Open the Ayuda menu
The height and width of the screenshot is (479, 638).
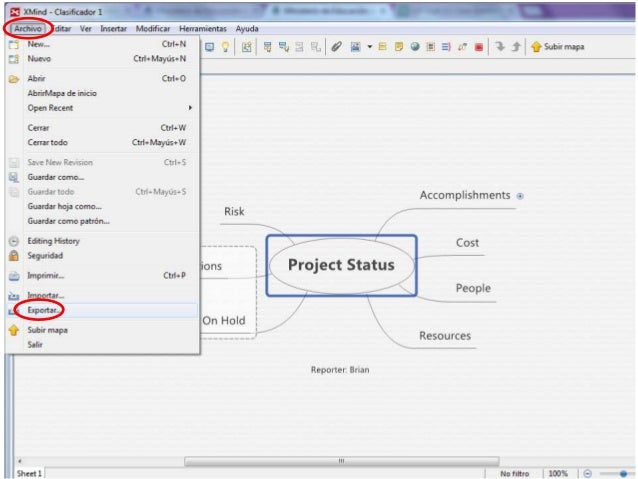click(x=247, y=28)
